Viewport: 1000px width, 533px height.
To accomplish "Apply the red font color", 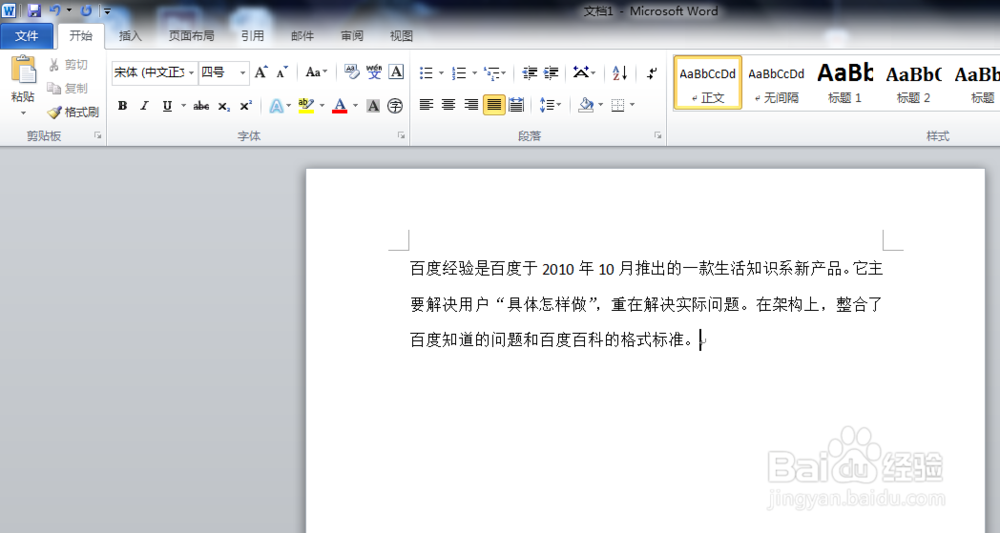I will point(340,106).
